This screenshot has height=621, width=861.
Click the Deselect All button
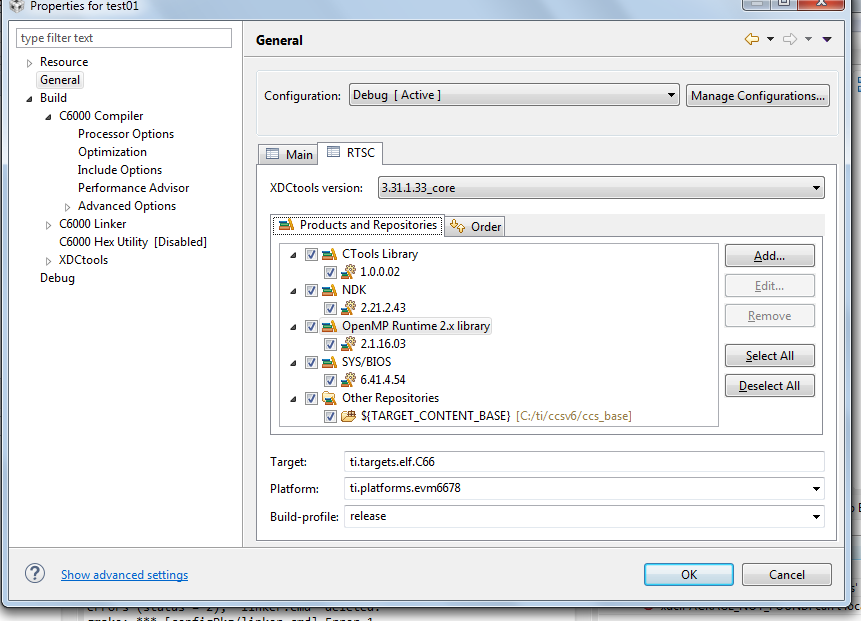click(x=769, y=386)
